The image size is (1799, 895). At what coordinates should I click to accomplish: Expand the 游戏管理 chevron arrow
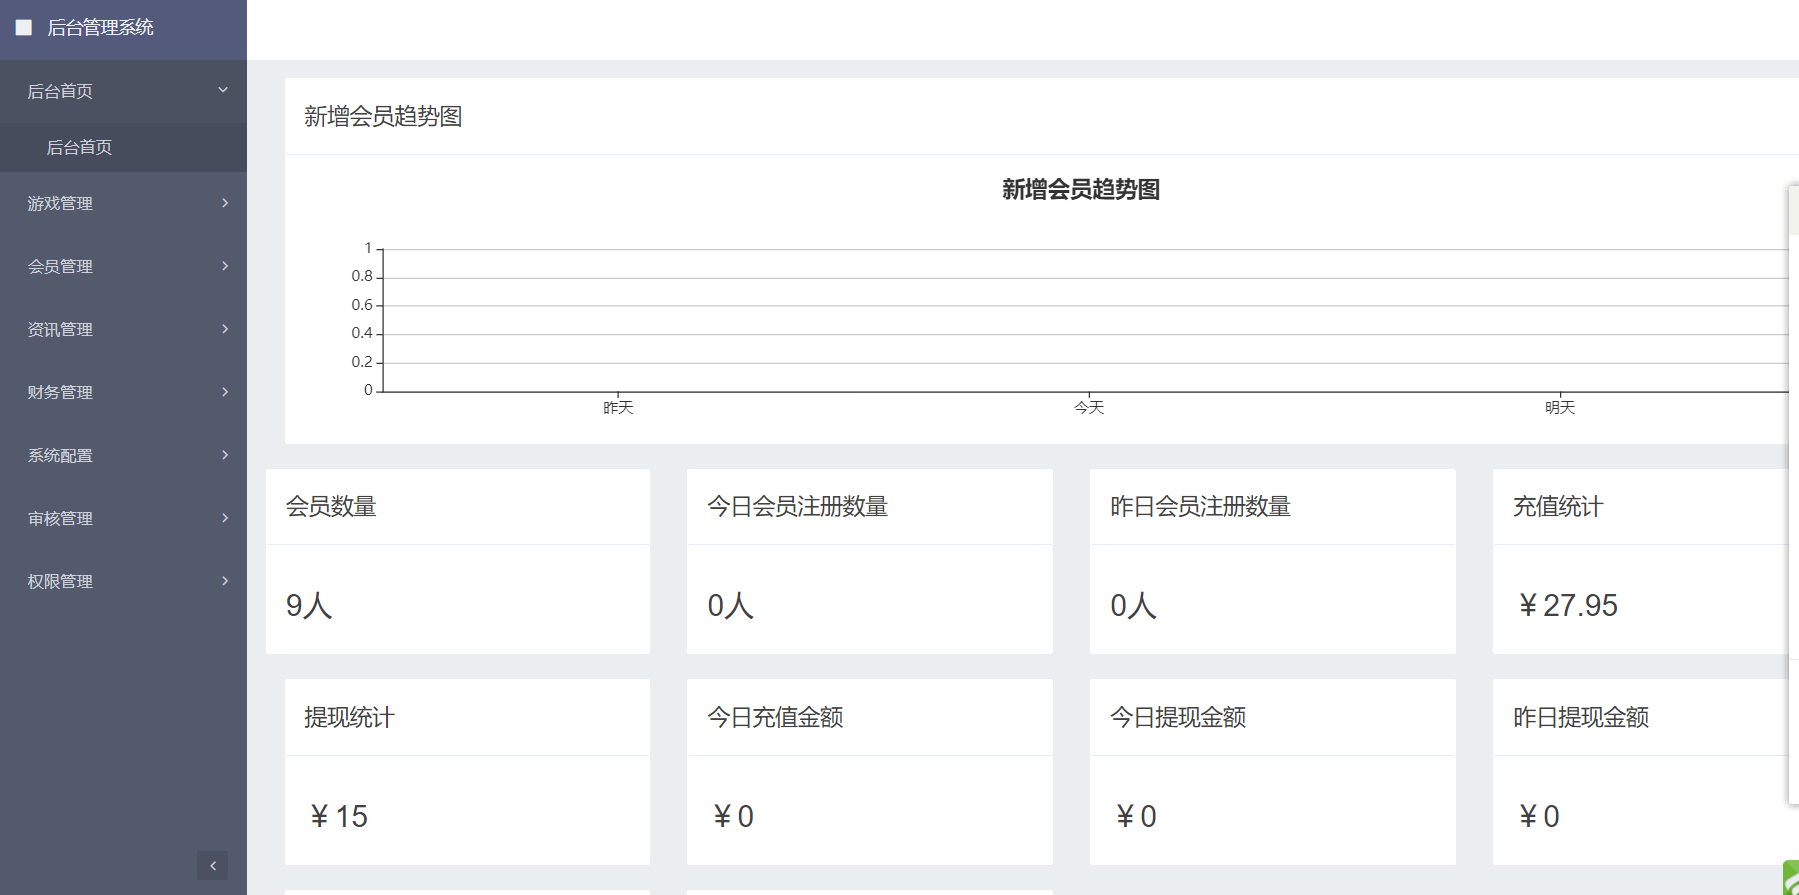click(225, 203)
